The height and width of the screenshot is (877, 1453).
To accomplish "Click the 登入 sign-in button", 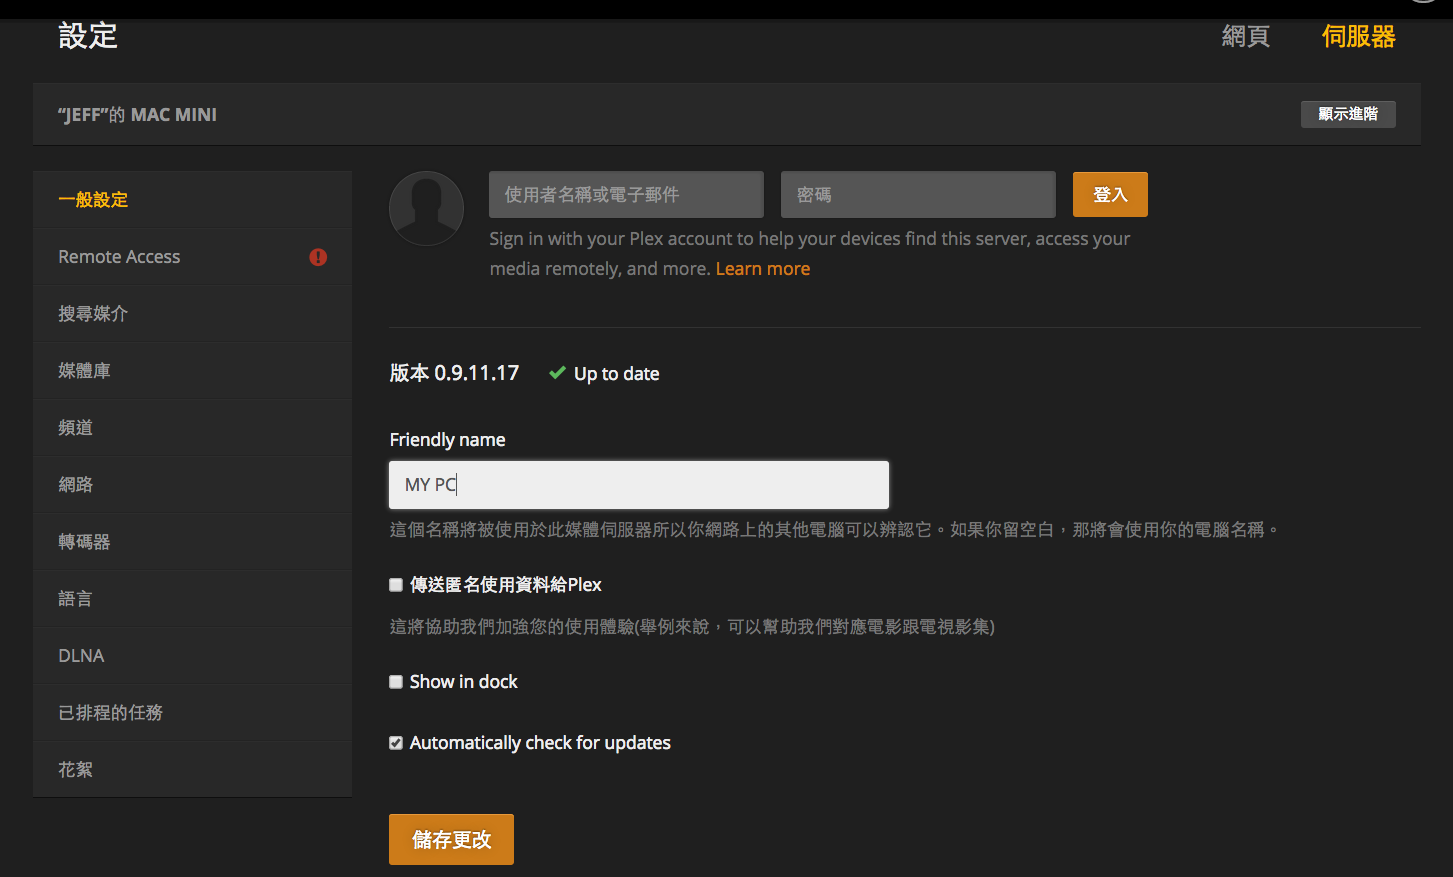I will 1110,195.
